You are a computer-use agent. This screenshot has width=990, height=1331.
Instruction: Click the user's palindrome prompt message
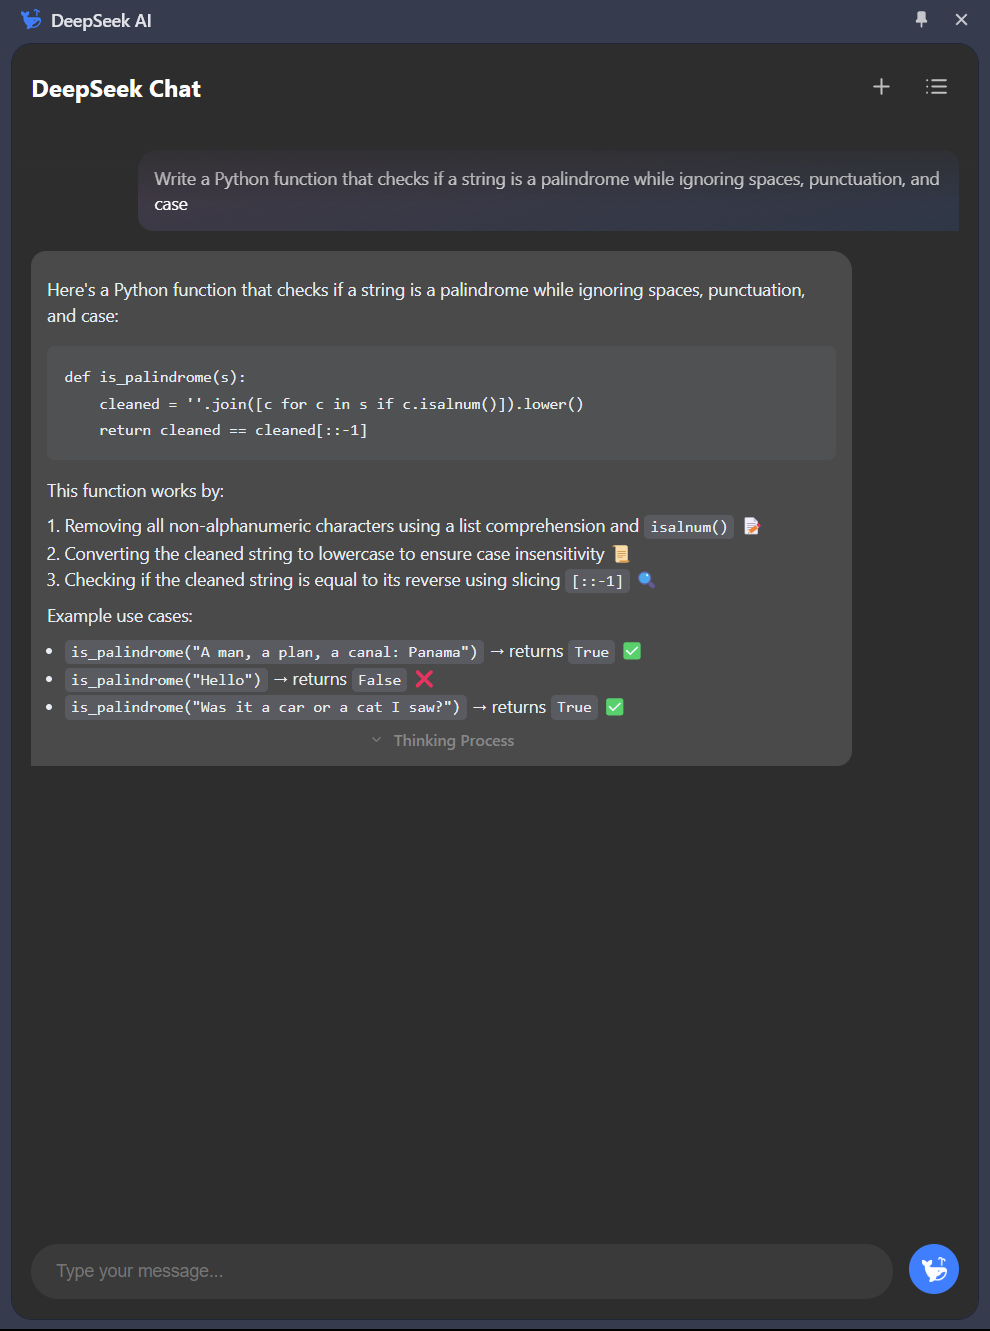pyautogui.click(x=548, y=191)
